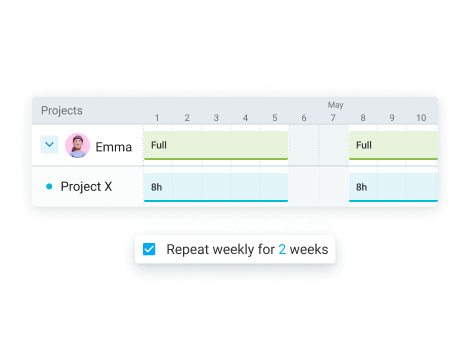Screen dimensions: 470x360
Task: Click day 1 in the date header
Action: point(157,118)
